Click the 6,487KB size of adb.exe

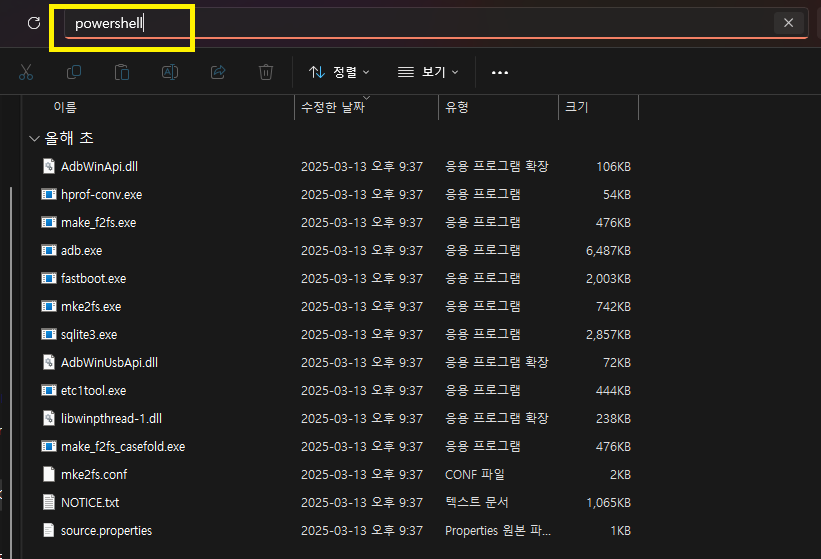tap(608, 251)
